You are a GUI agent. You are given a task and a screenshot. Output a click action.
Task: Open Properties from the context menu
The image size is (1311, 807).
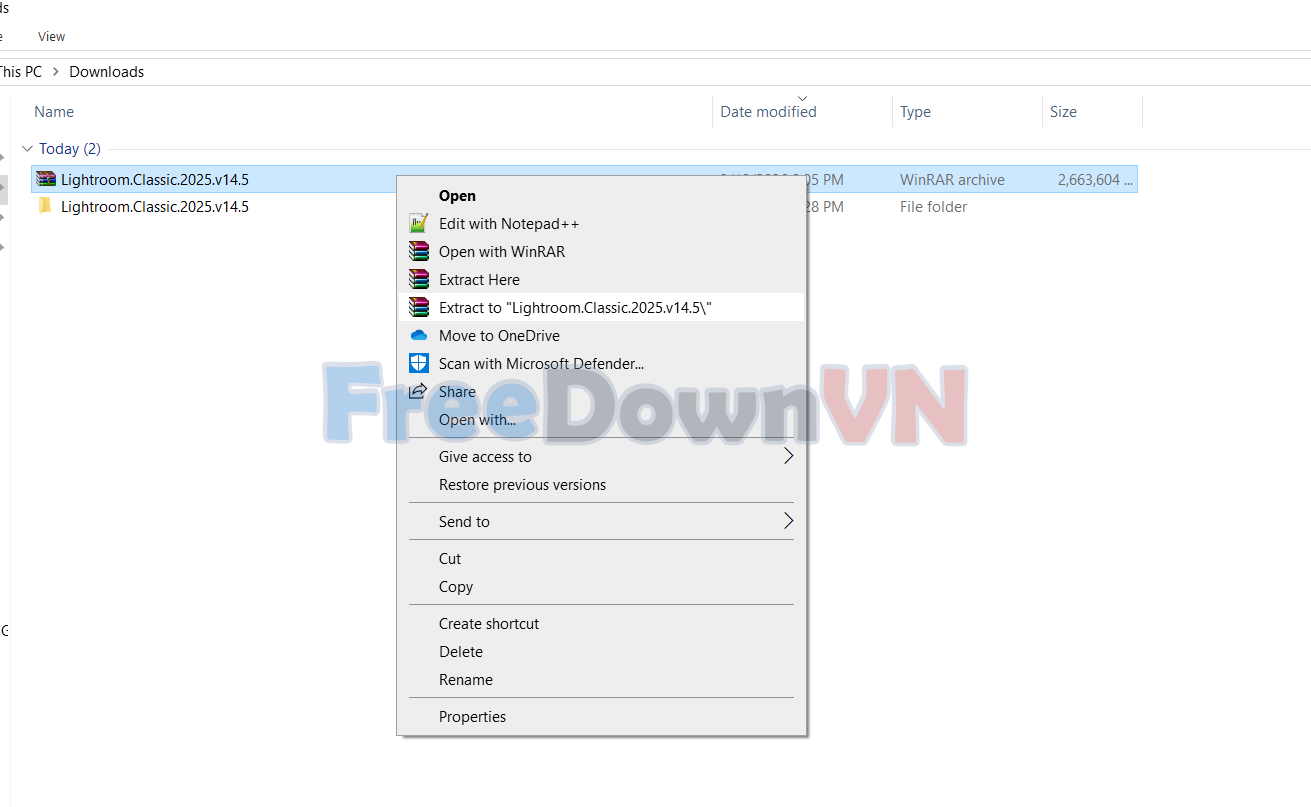pyautogui.click(x=472, y=716)
